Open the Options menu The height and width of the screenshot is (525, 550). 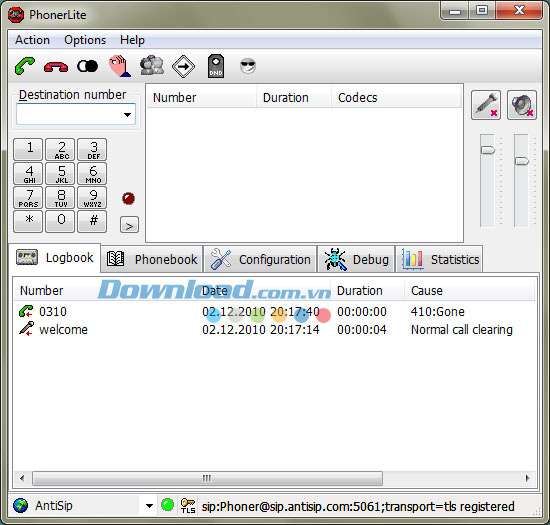tap(85, 40)
